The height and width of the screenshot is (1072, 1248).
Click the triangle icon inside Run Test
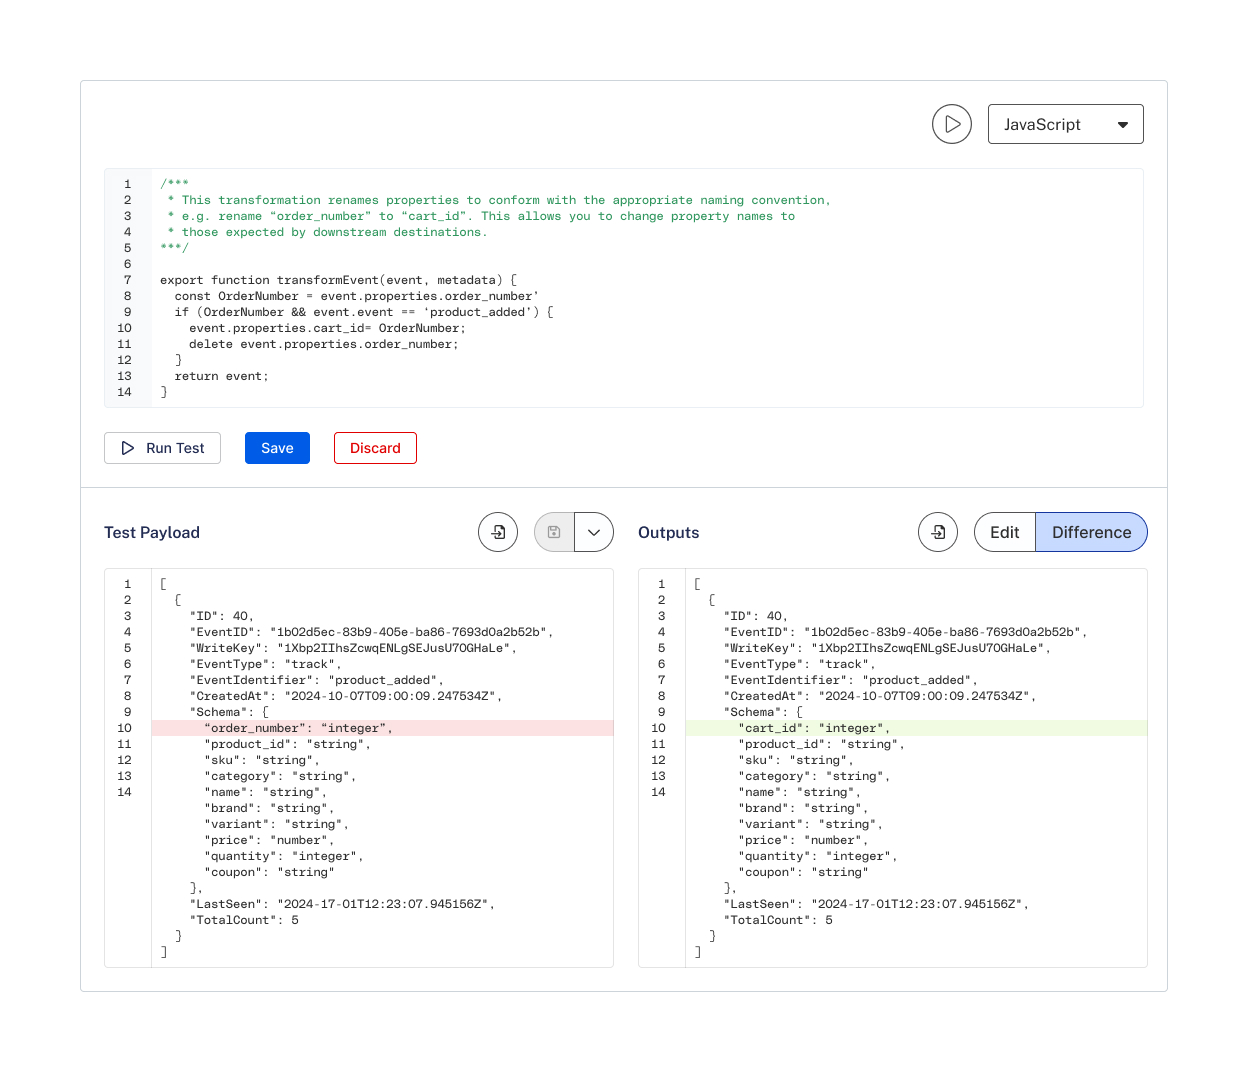coord(128,448)
